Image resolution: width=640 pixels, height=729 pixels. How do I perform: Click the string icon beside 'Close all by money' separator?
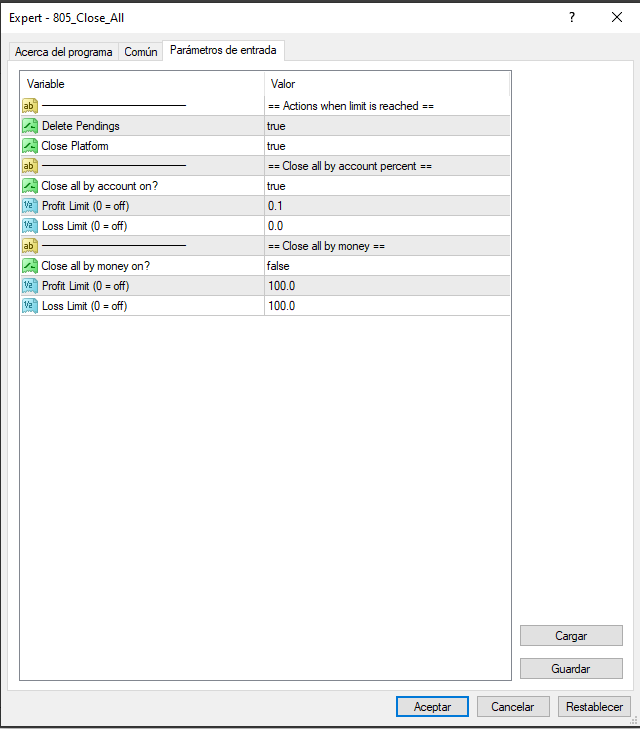pyautogui.click(x=30, y=246)
